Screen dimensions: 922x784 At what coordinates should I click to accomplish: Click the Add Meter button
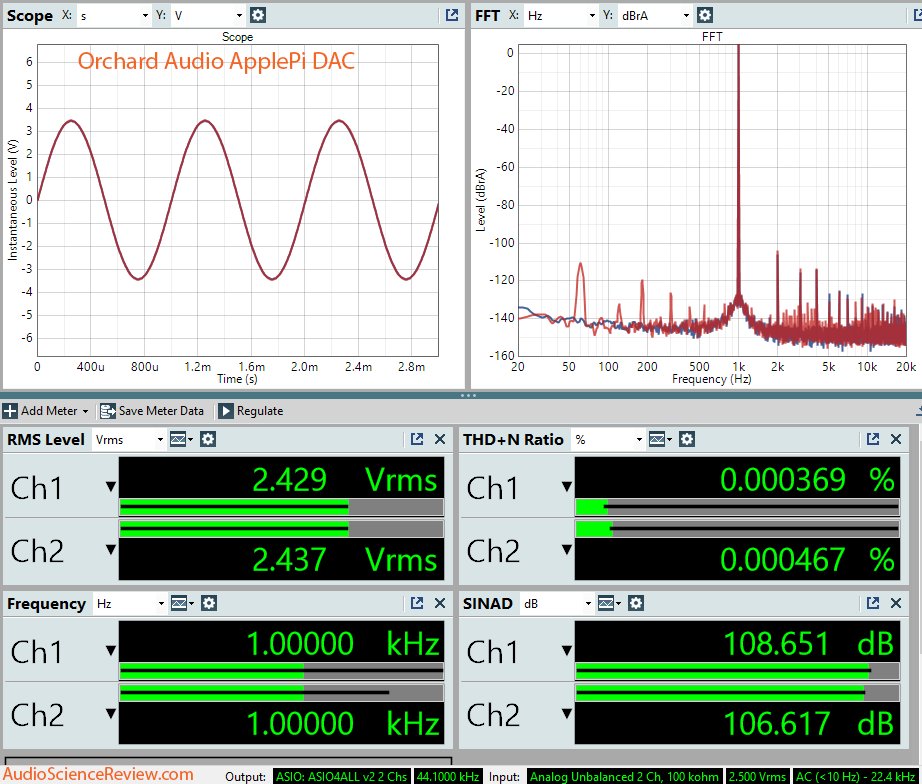tap(41, 411)
